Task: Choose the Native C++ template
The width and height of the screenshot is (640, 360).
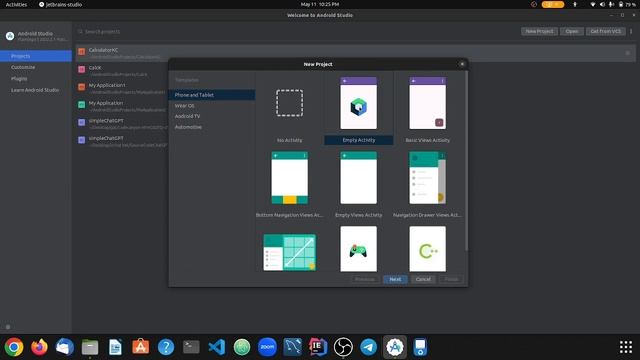Action: (427, 249)
